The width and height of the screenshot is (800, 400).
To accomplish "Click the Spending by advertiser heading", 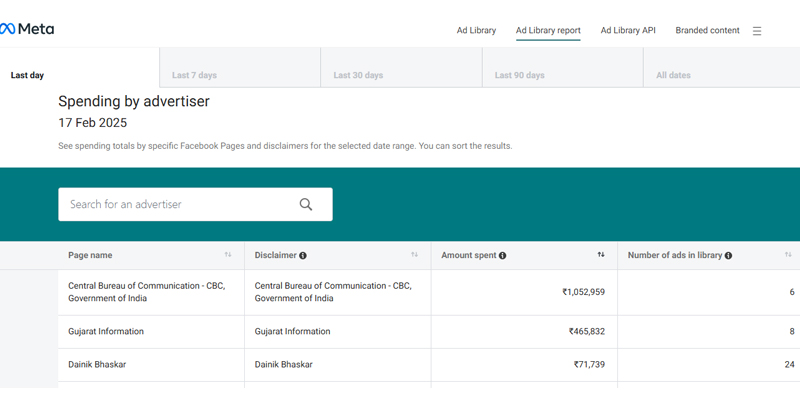I will (x=134, y=102).
